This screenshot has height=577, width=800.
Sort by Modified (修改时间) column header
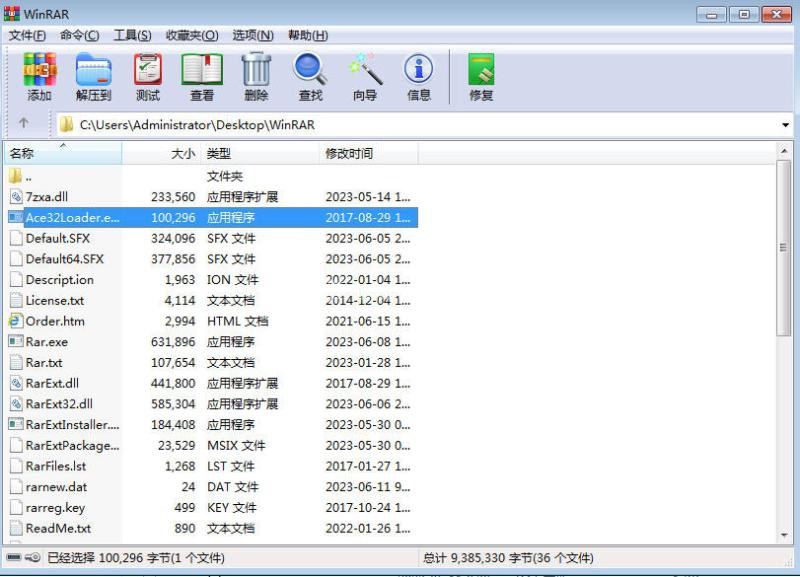click(x=368, y=154)
